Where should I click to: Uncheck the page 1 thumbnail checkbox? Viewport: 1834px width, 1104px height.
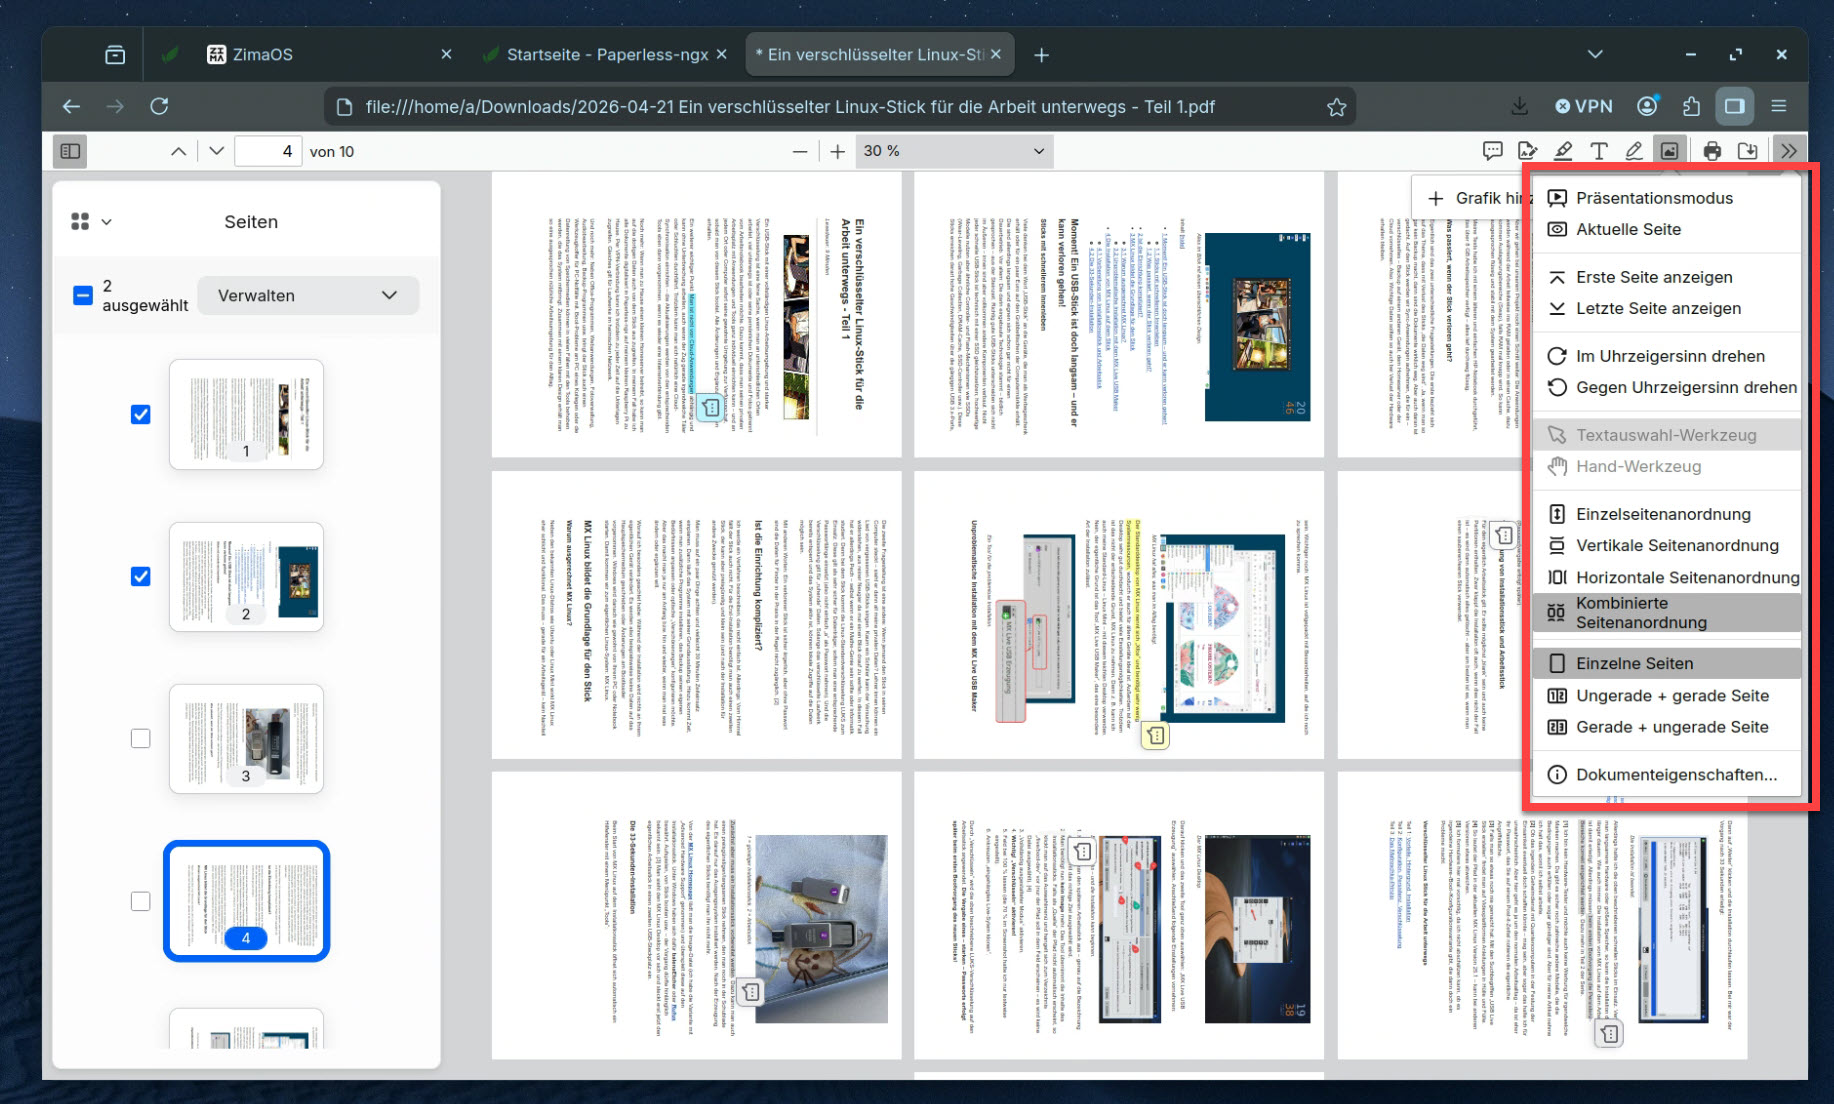point(141,414)
